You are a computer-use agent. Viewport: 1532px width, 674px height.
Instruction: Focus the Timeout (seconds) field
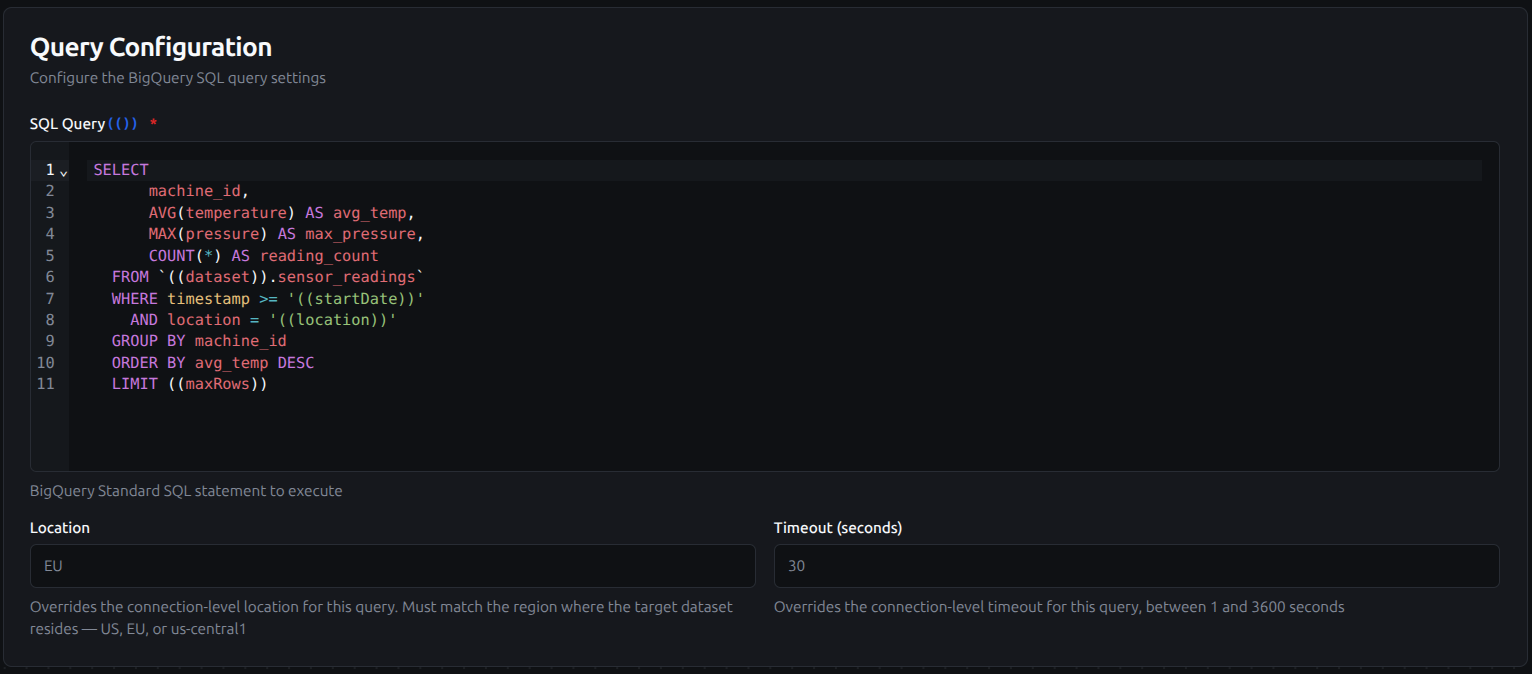(1136, 566)
